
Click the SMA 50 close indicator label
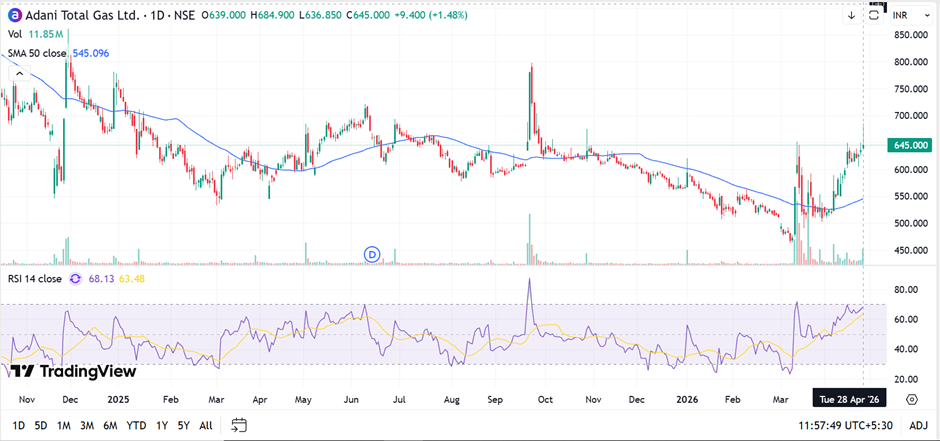(x=36, y=52)
